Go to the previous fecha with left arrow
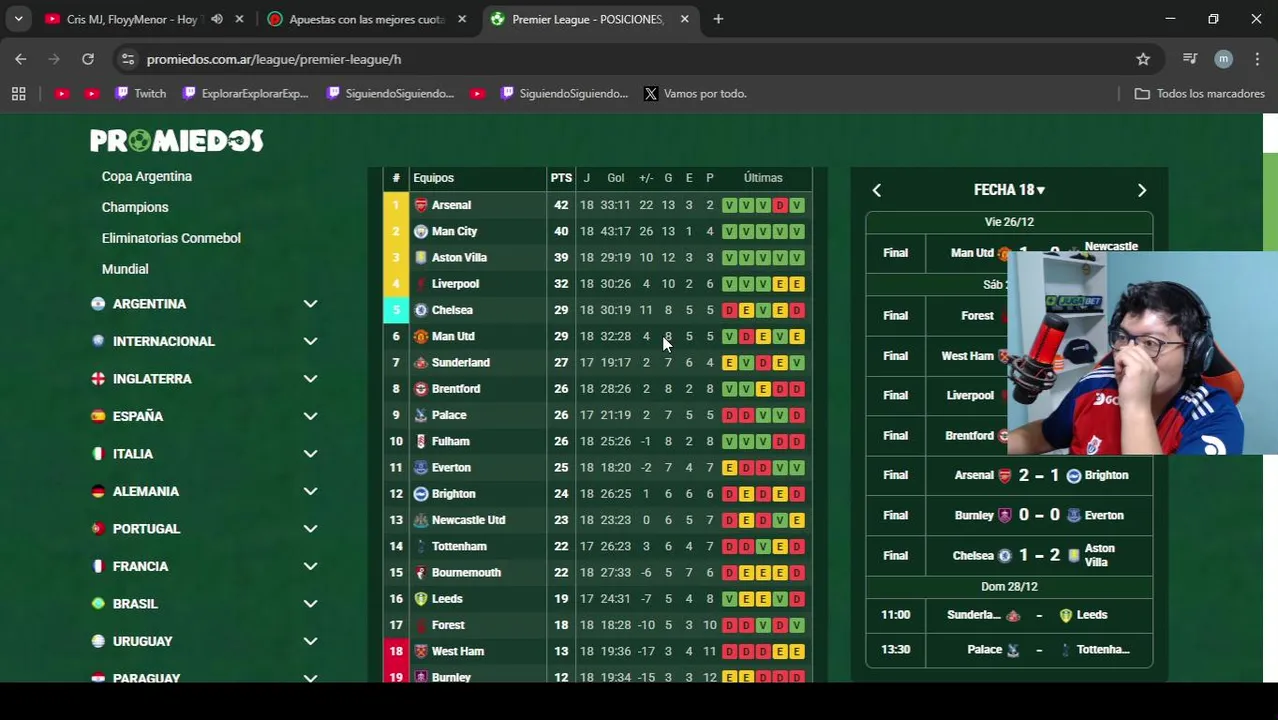The height and width of the screenshot is (720, 1278). (877, 190)
